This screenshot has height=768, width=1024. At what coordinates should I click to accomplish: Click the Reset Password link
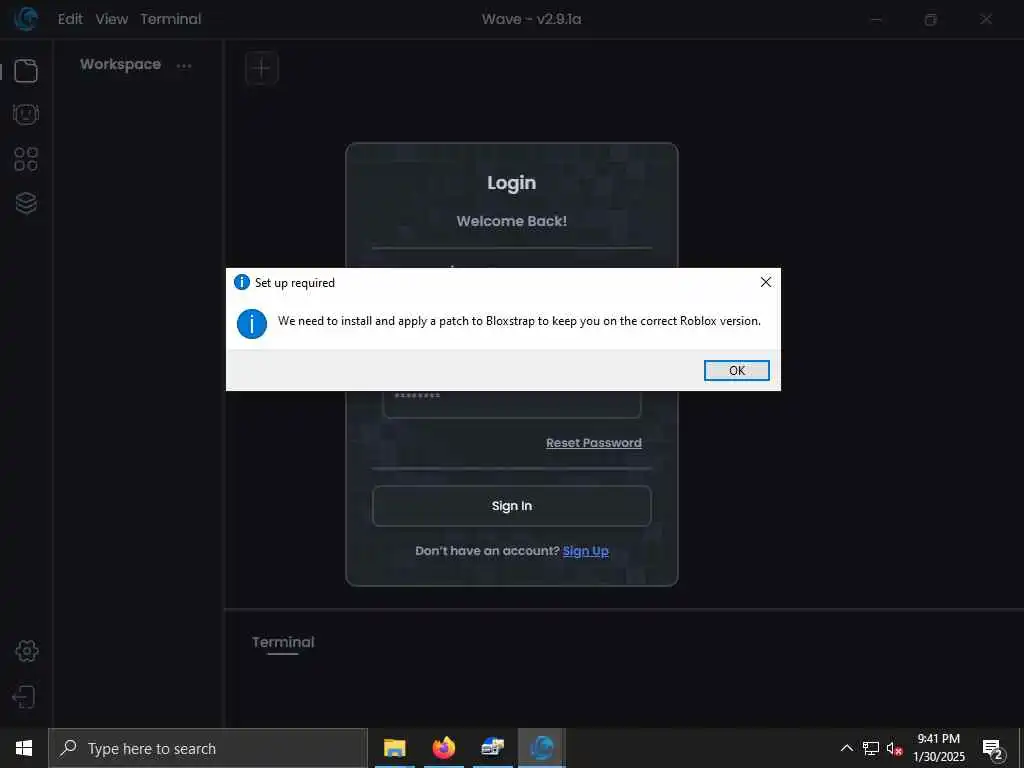tap(594, 443)
